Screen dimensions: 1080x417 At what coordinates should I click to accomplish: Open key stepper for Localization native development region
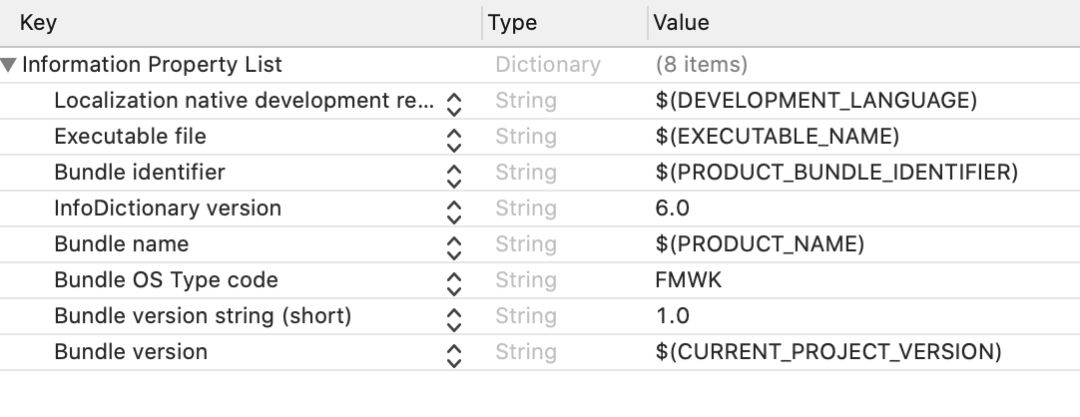(454, 101)
